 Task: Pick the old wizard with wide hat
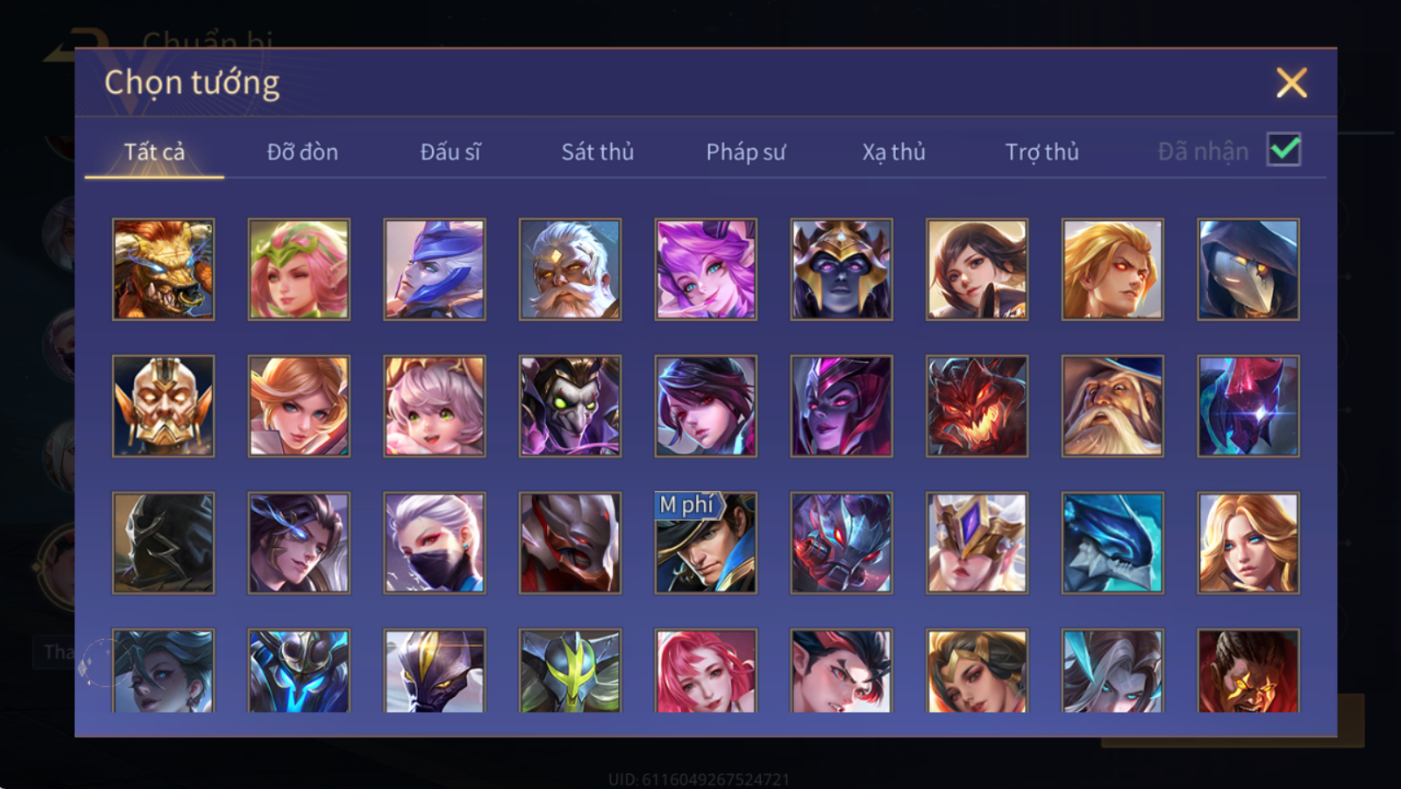[1113, 407]
